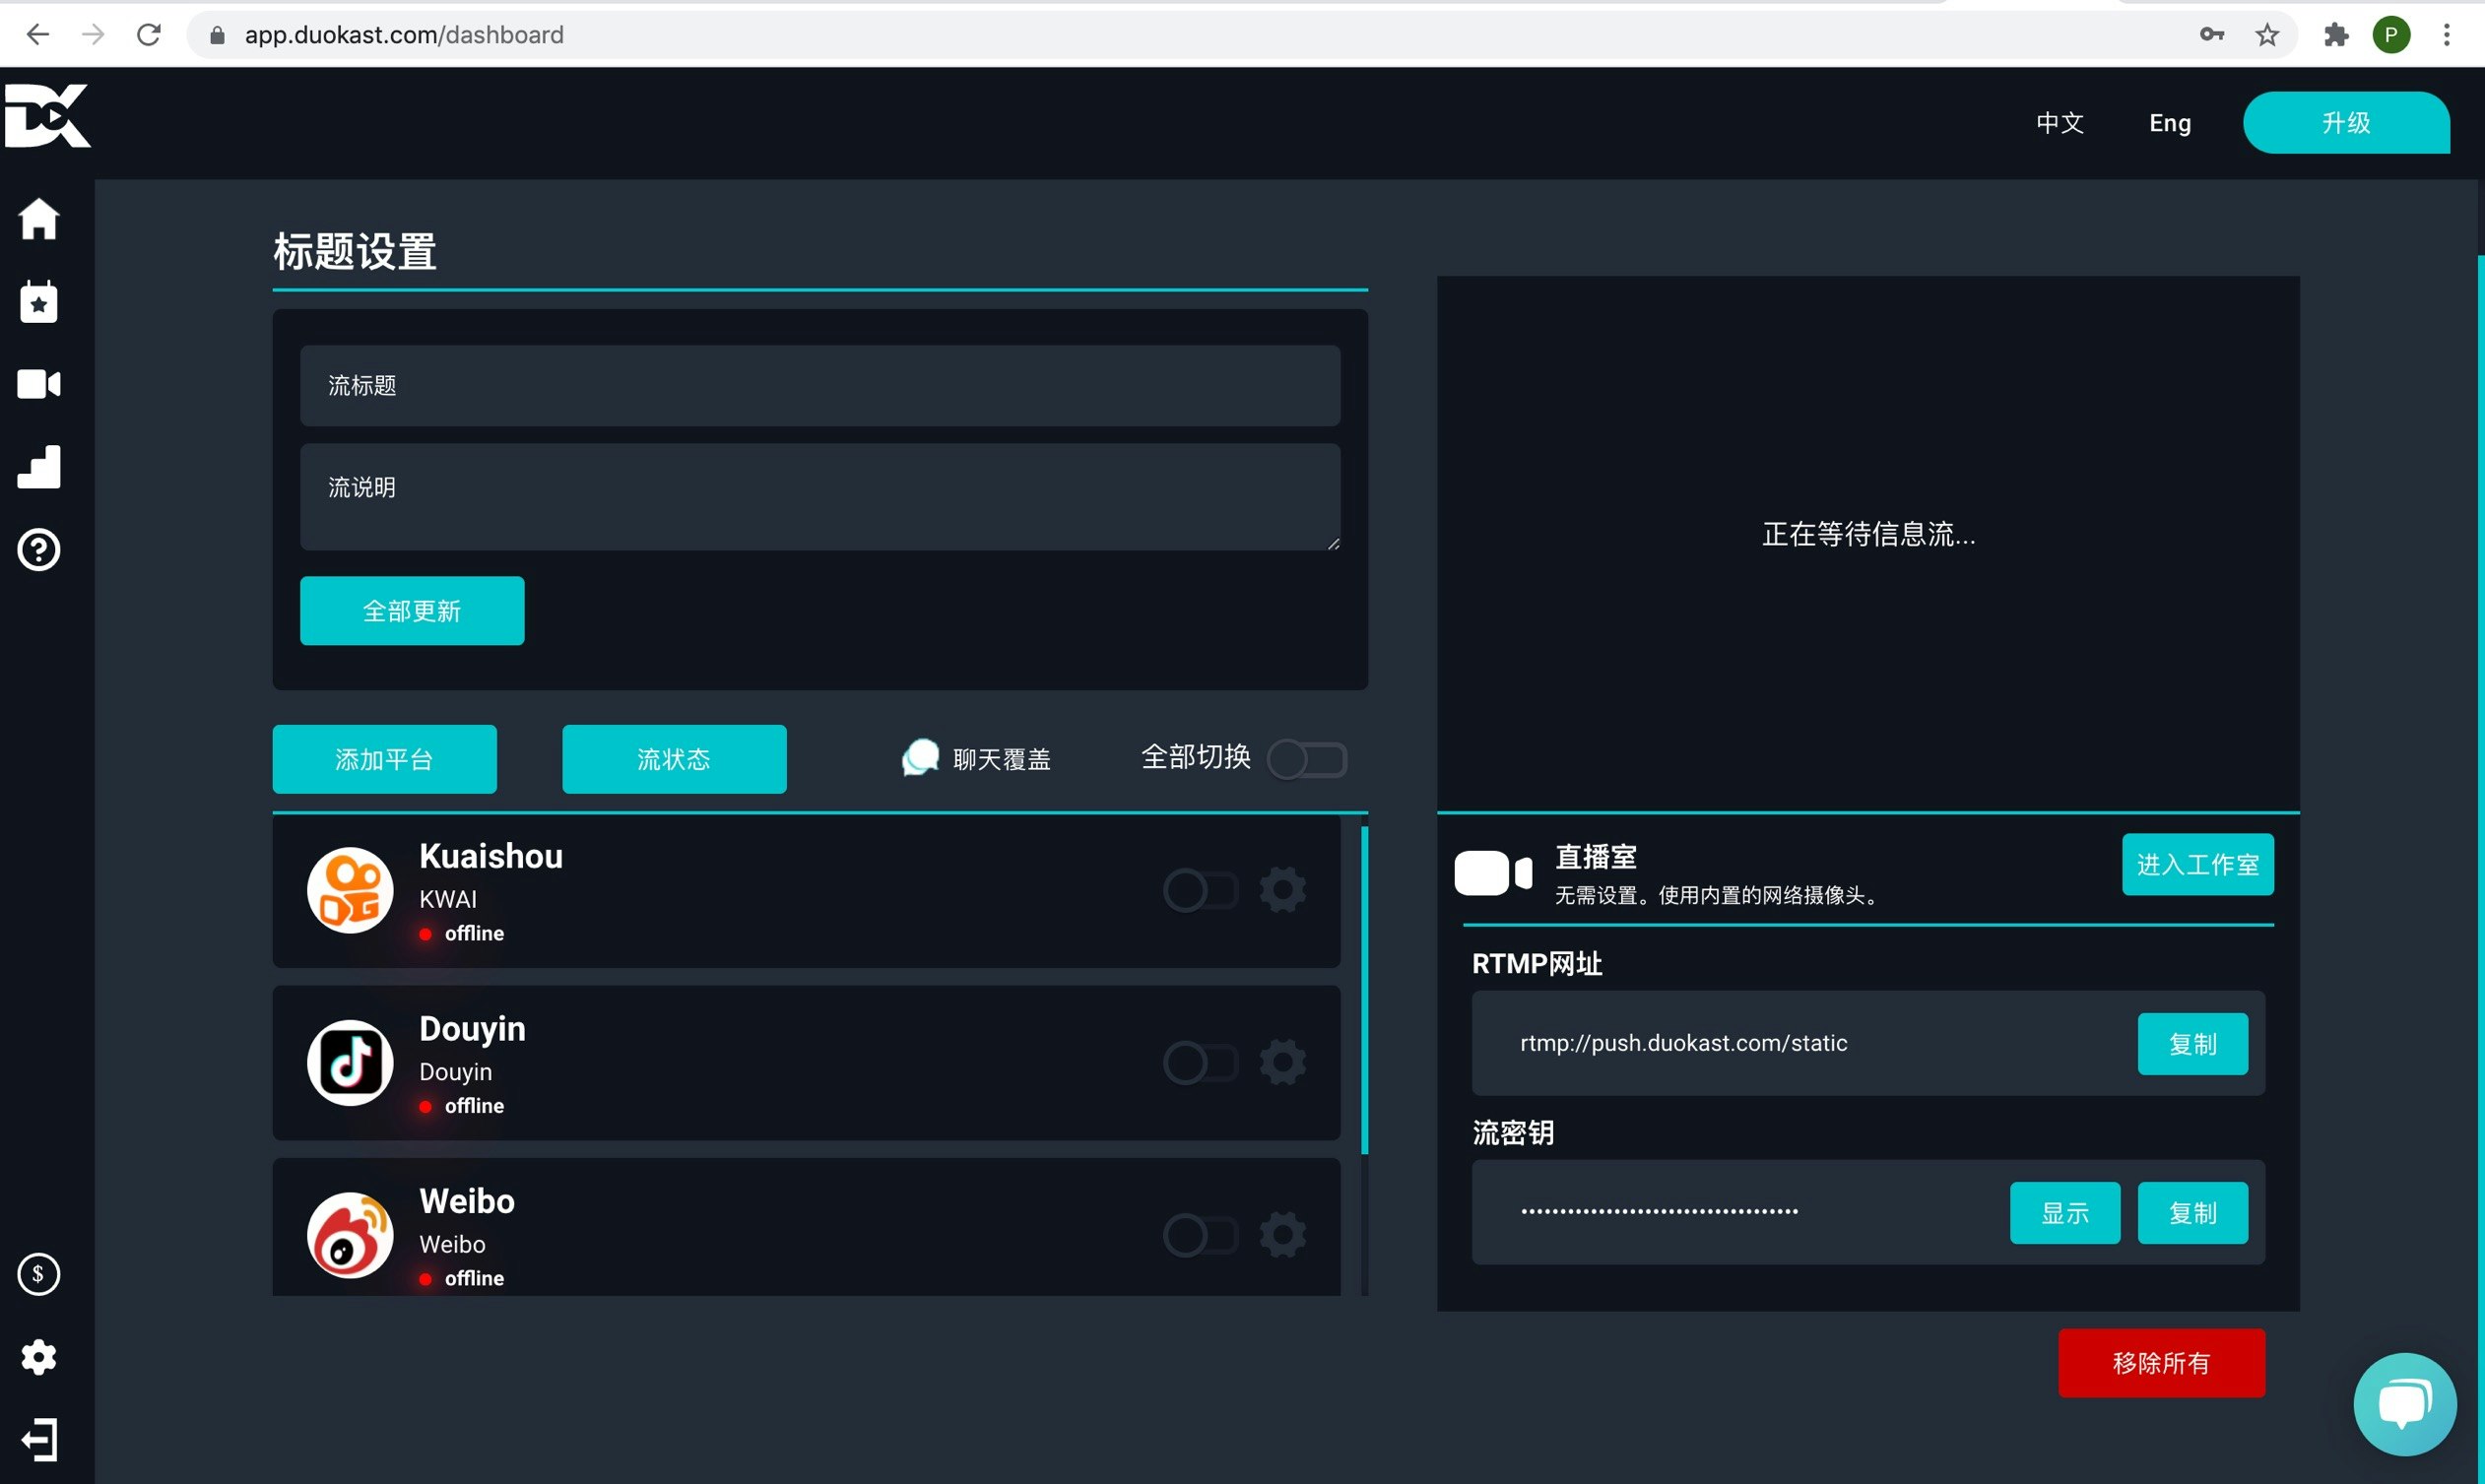Click the platform list scrollbar
This screenshot has width=2485, height=1484.
(1364, 990)
